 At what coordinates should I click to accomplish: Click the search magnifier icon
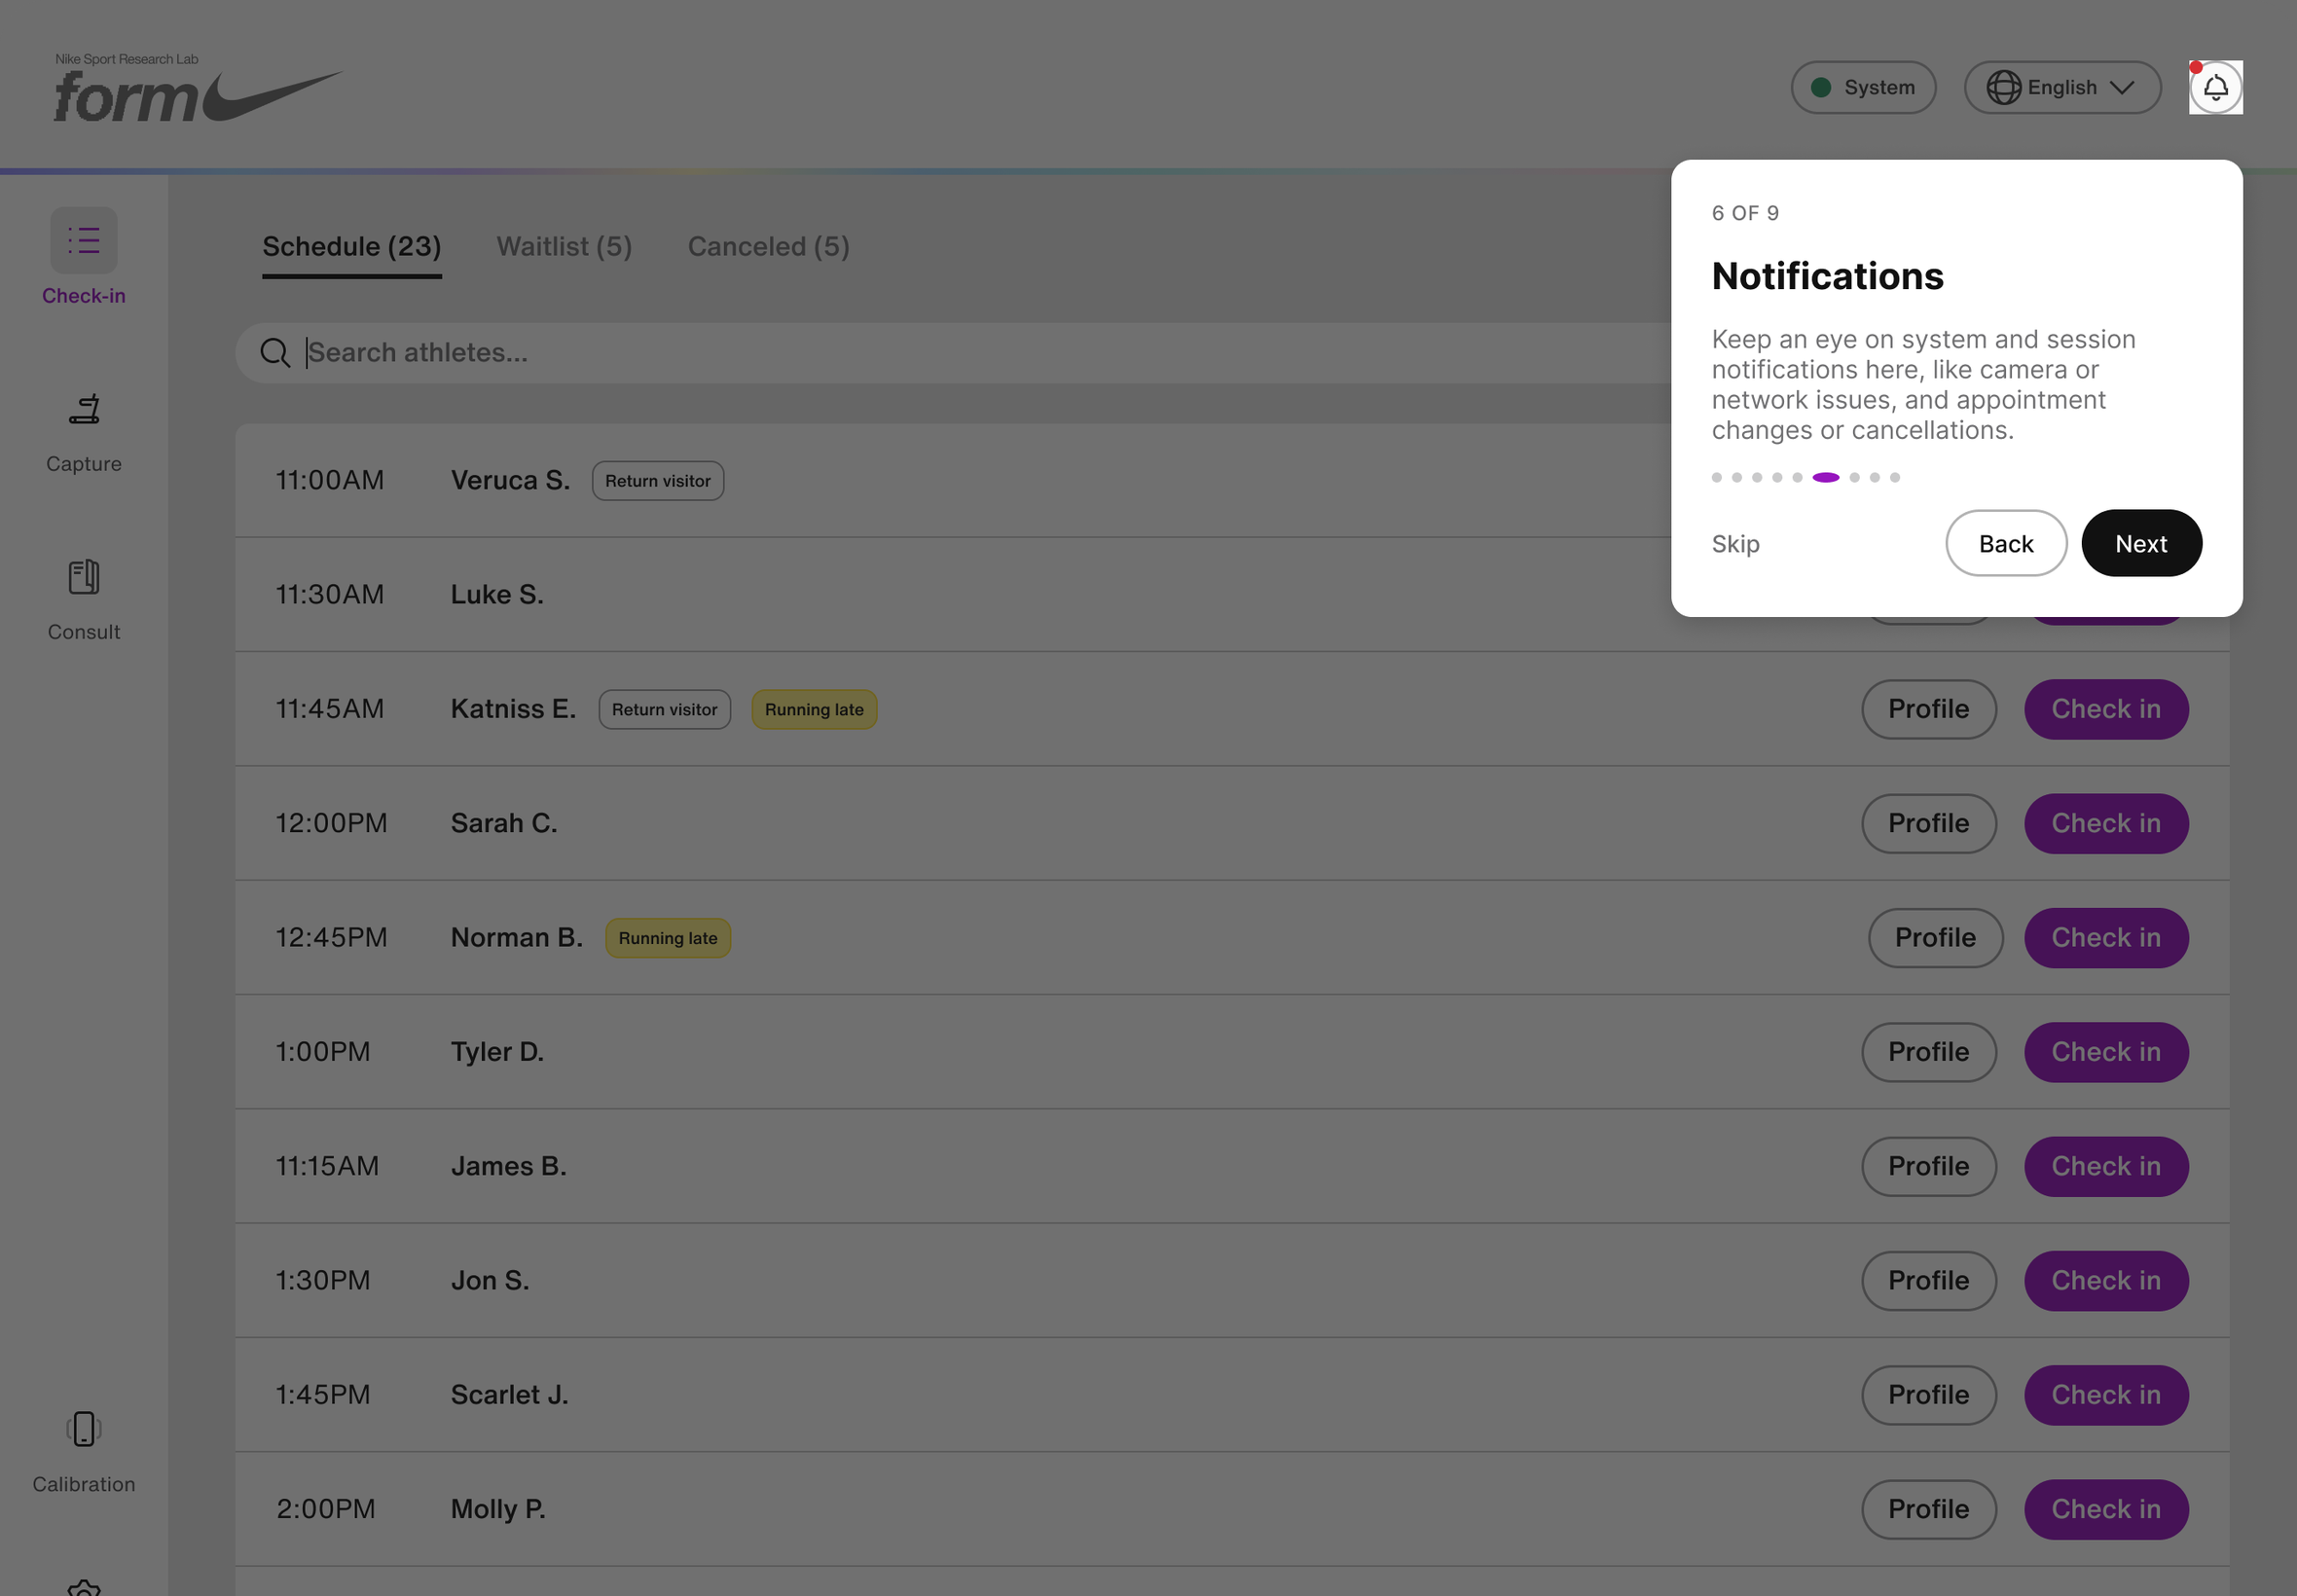coord(275,353)
